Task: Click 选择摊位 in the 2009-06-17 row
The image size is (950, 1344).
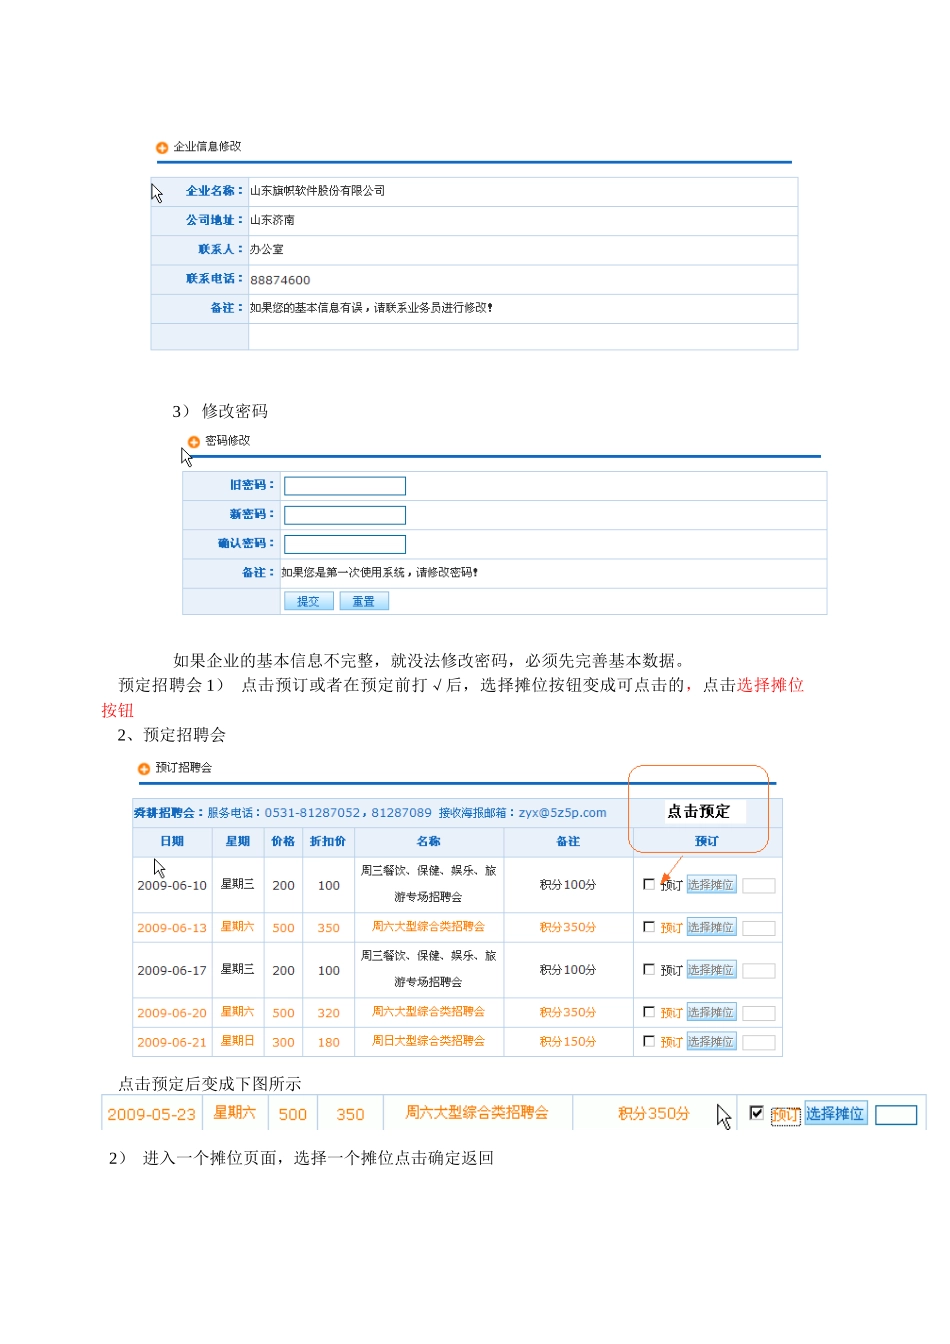Action: pos(711,970)
